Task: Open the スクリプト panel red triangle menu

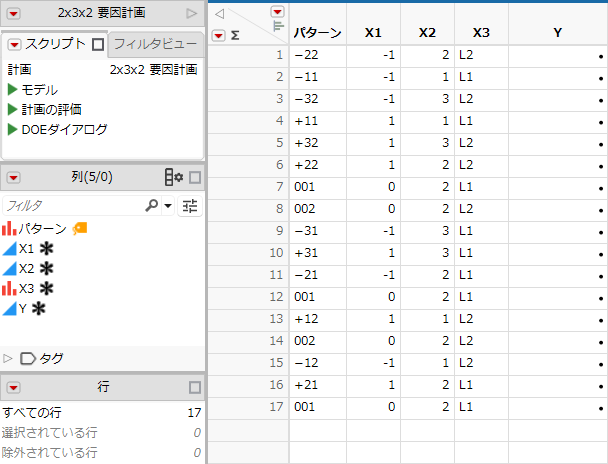Action: (x=14, y=45)
